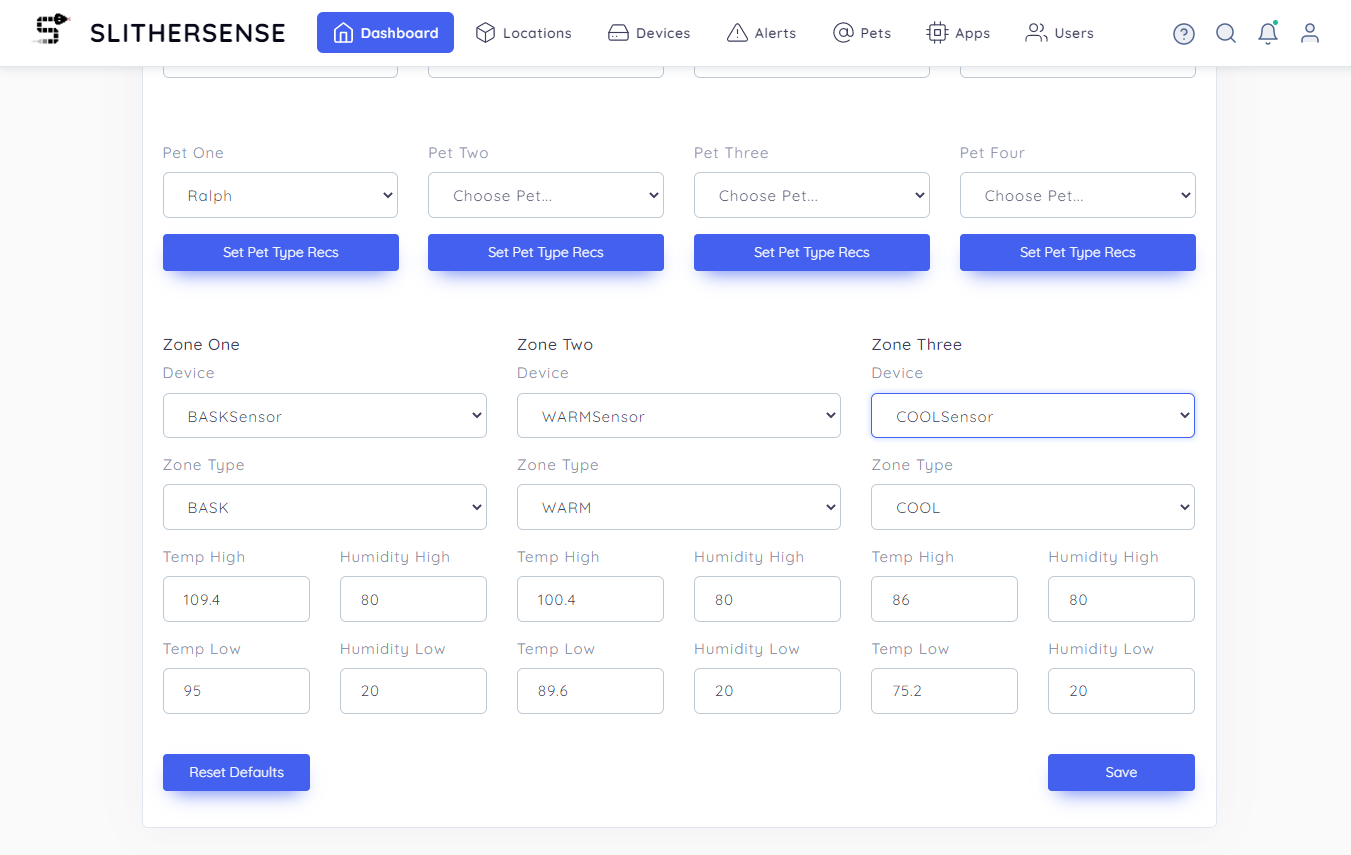Open notifications bell icon
The height and width of the screenshot is (855, 1351).
tap(1268, 33)
